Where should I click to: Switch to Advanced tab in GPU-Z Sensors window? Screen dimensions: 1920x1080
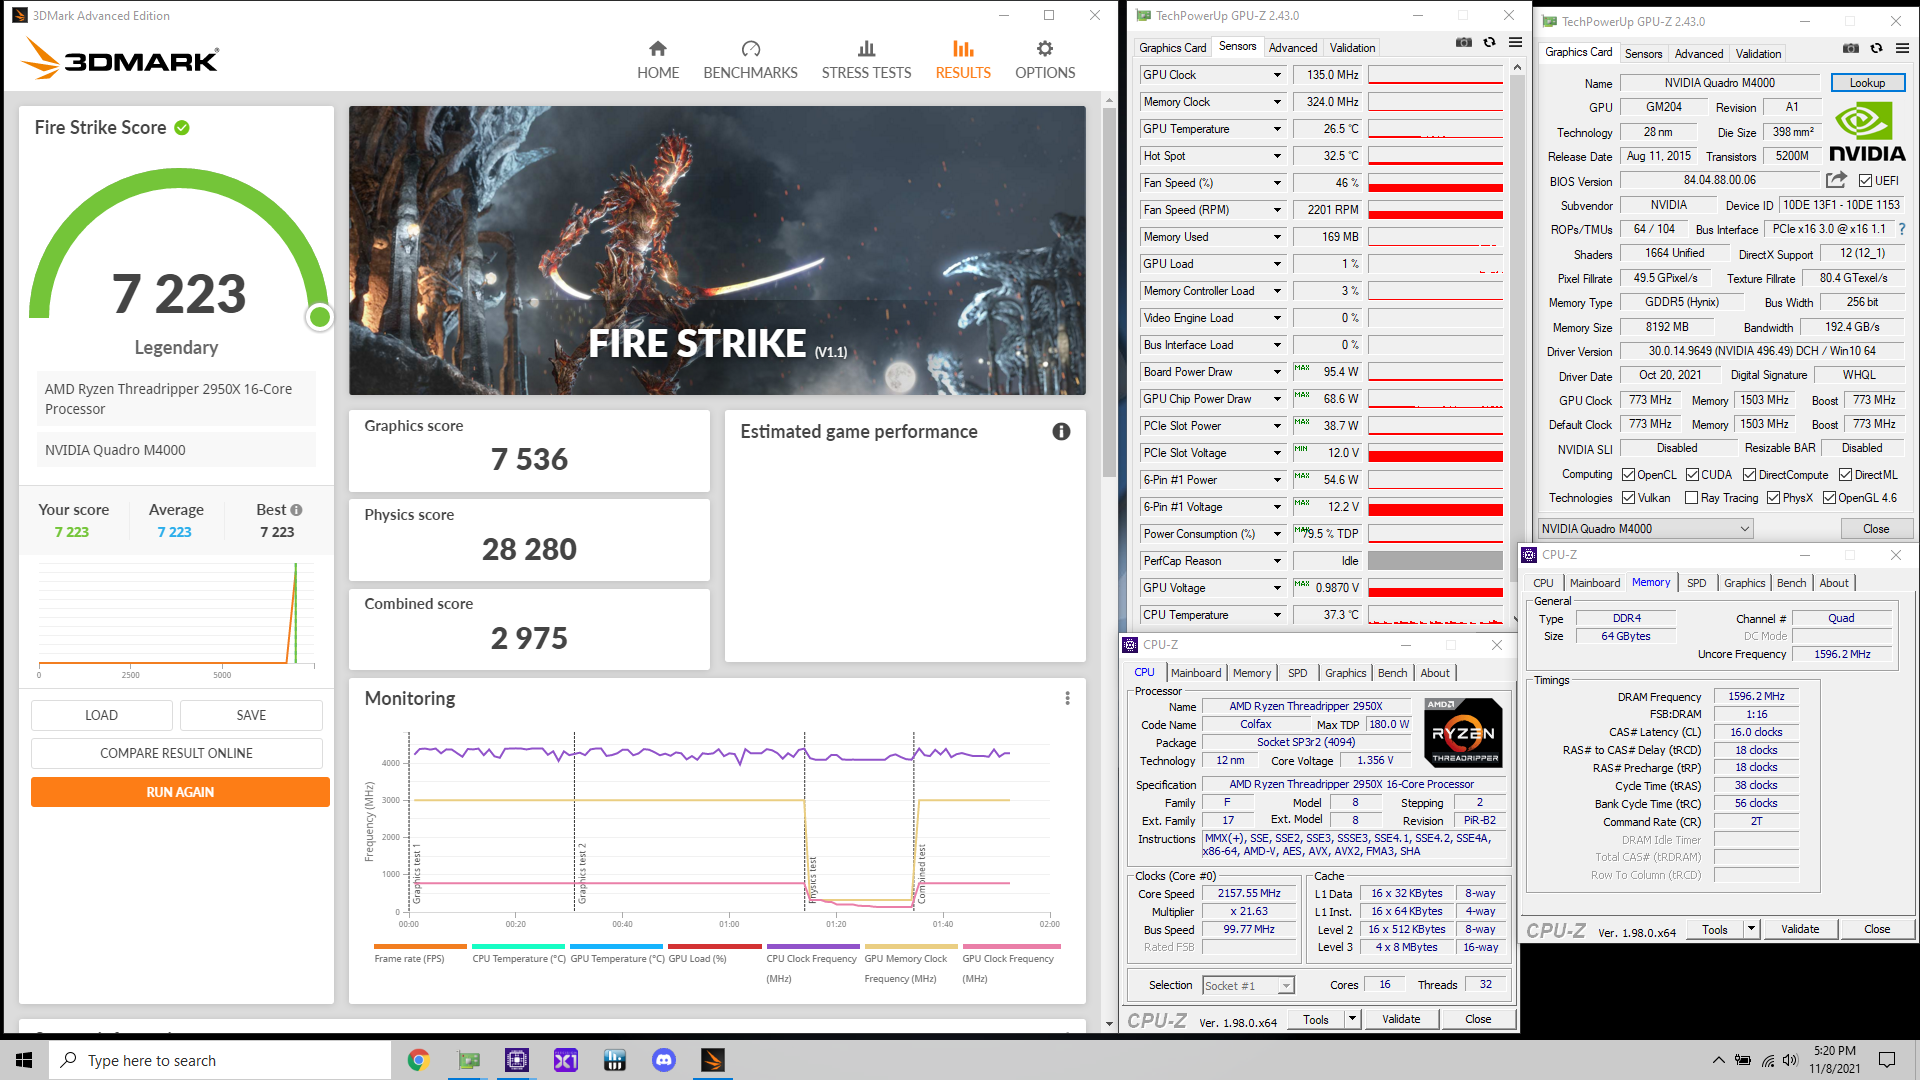coord(1293,48)
